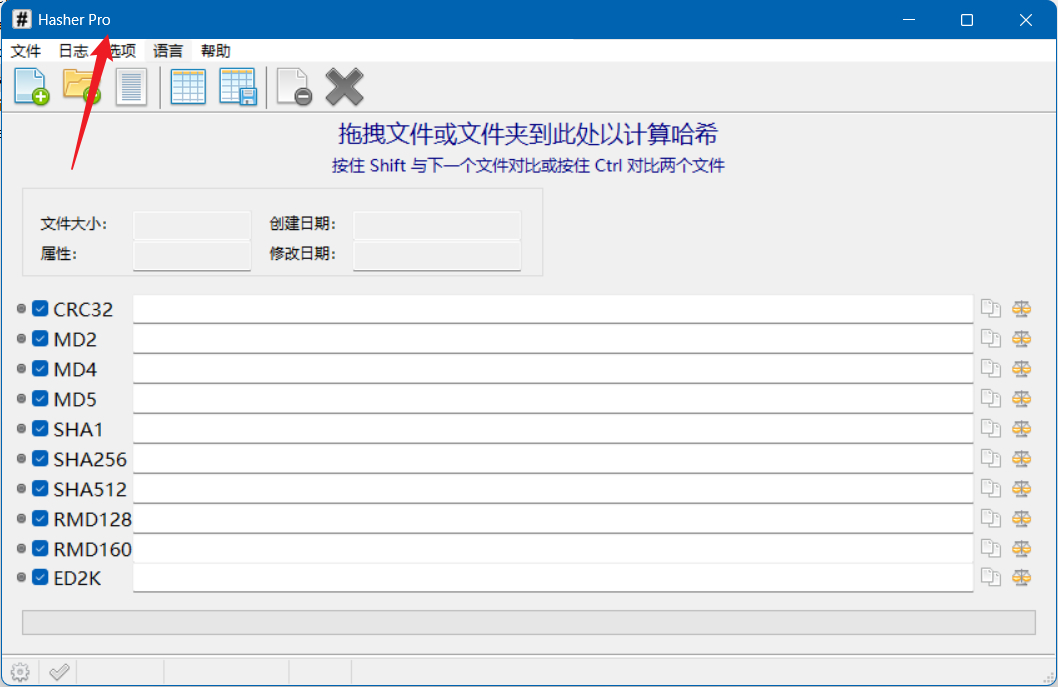Screen dimensions: 1058x687
Task: Maximize the Hasher Pro window
Action: (967, 20)
